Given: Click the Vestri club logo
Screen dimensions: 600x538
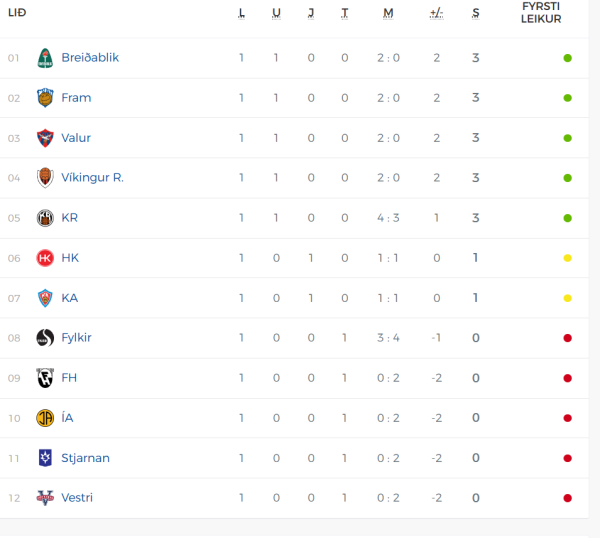Looking at the screenshot, I should pyautogui.click(x=45, y=498).
